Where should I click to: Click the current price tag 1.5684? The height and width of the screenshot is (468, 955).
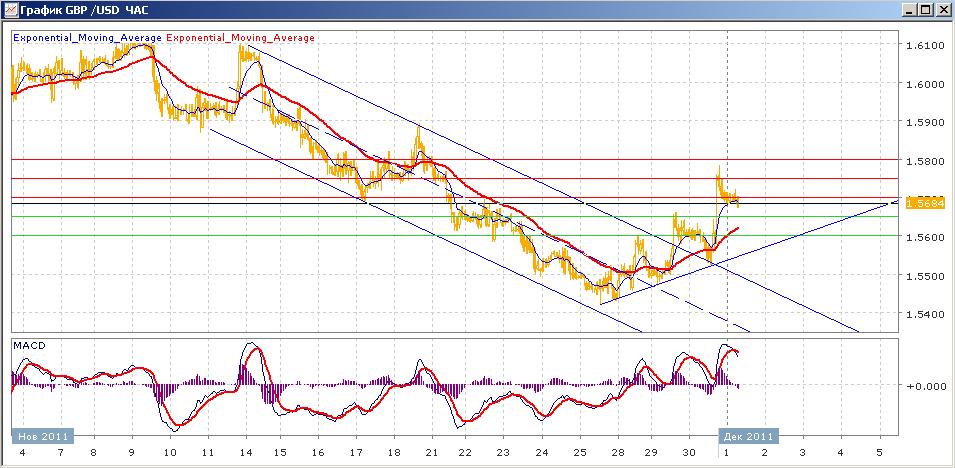925,203
